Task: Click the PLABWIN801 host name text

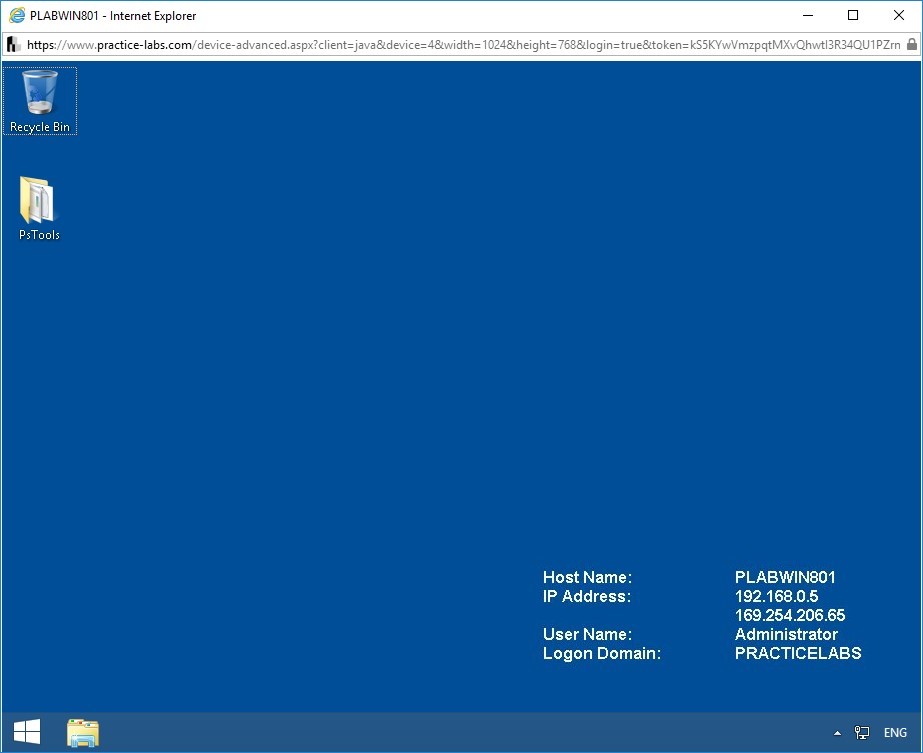Action: pyautogui.click(x=785, y=577)
